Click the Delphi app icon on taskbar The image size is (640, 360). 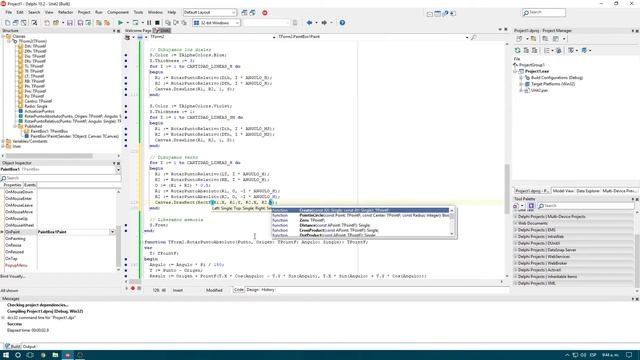68,355
